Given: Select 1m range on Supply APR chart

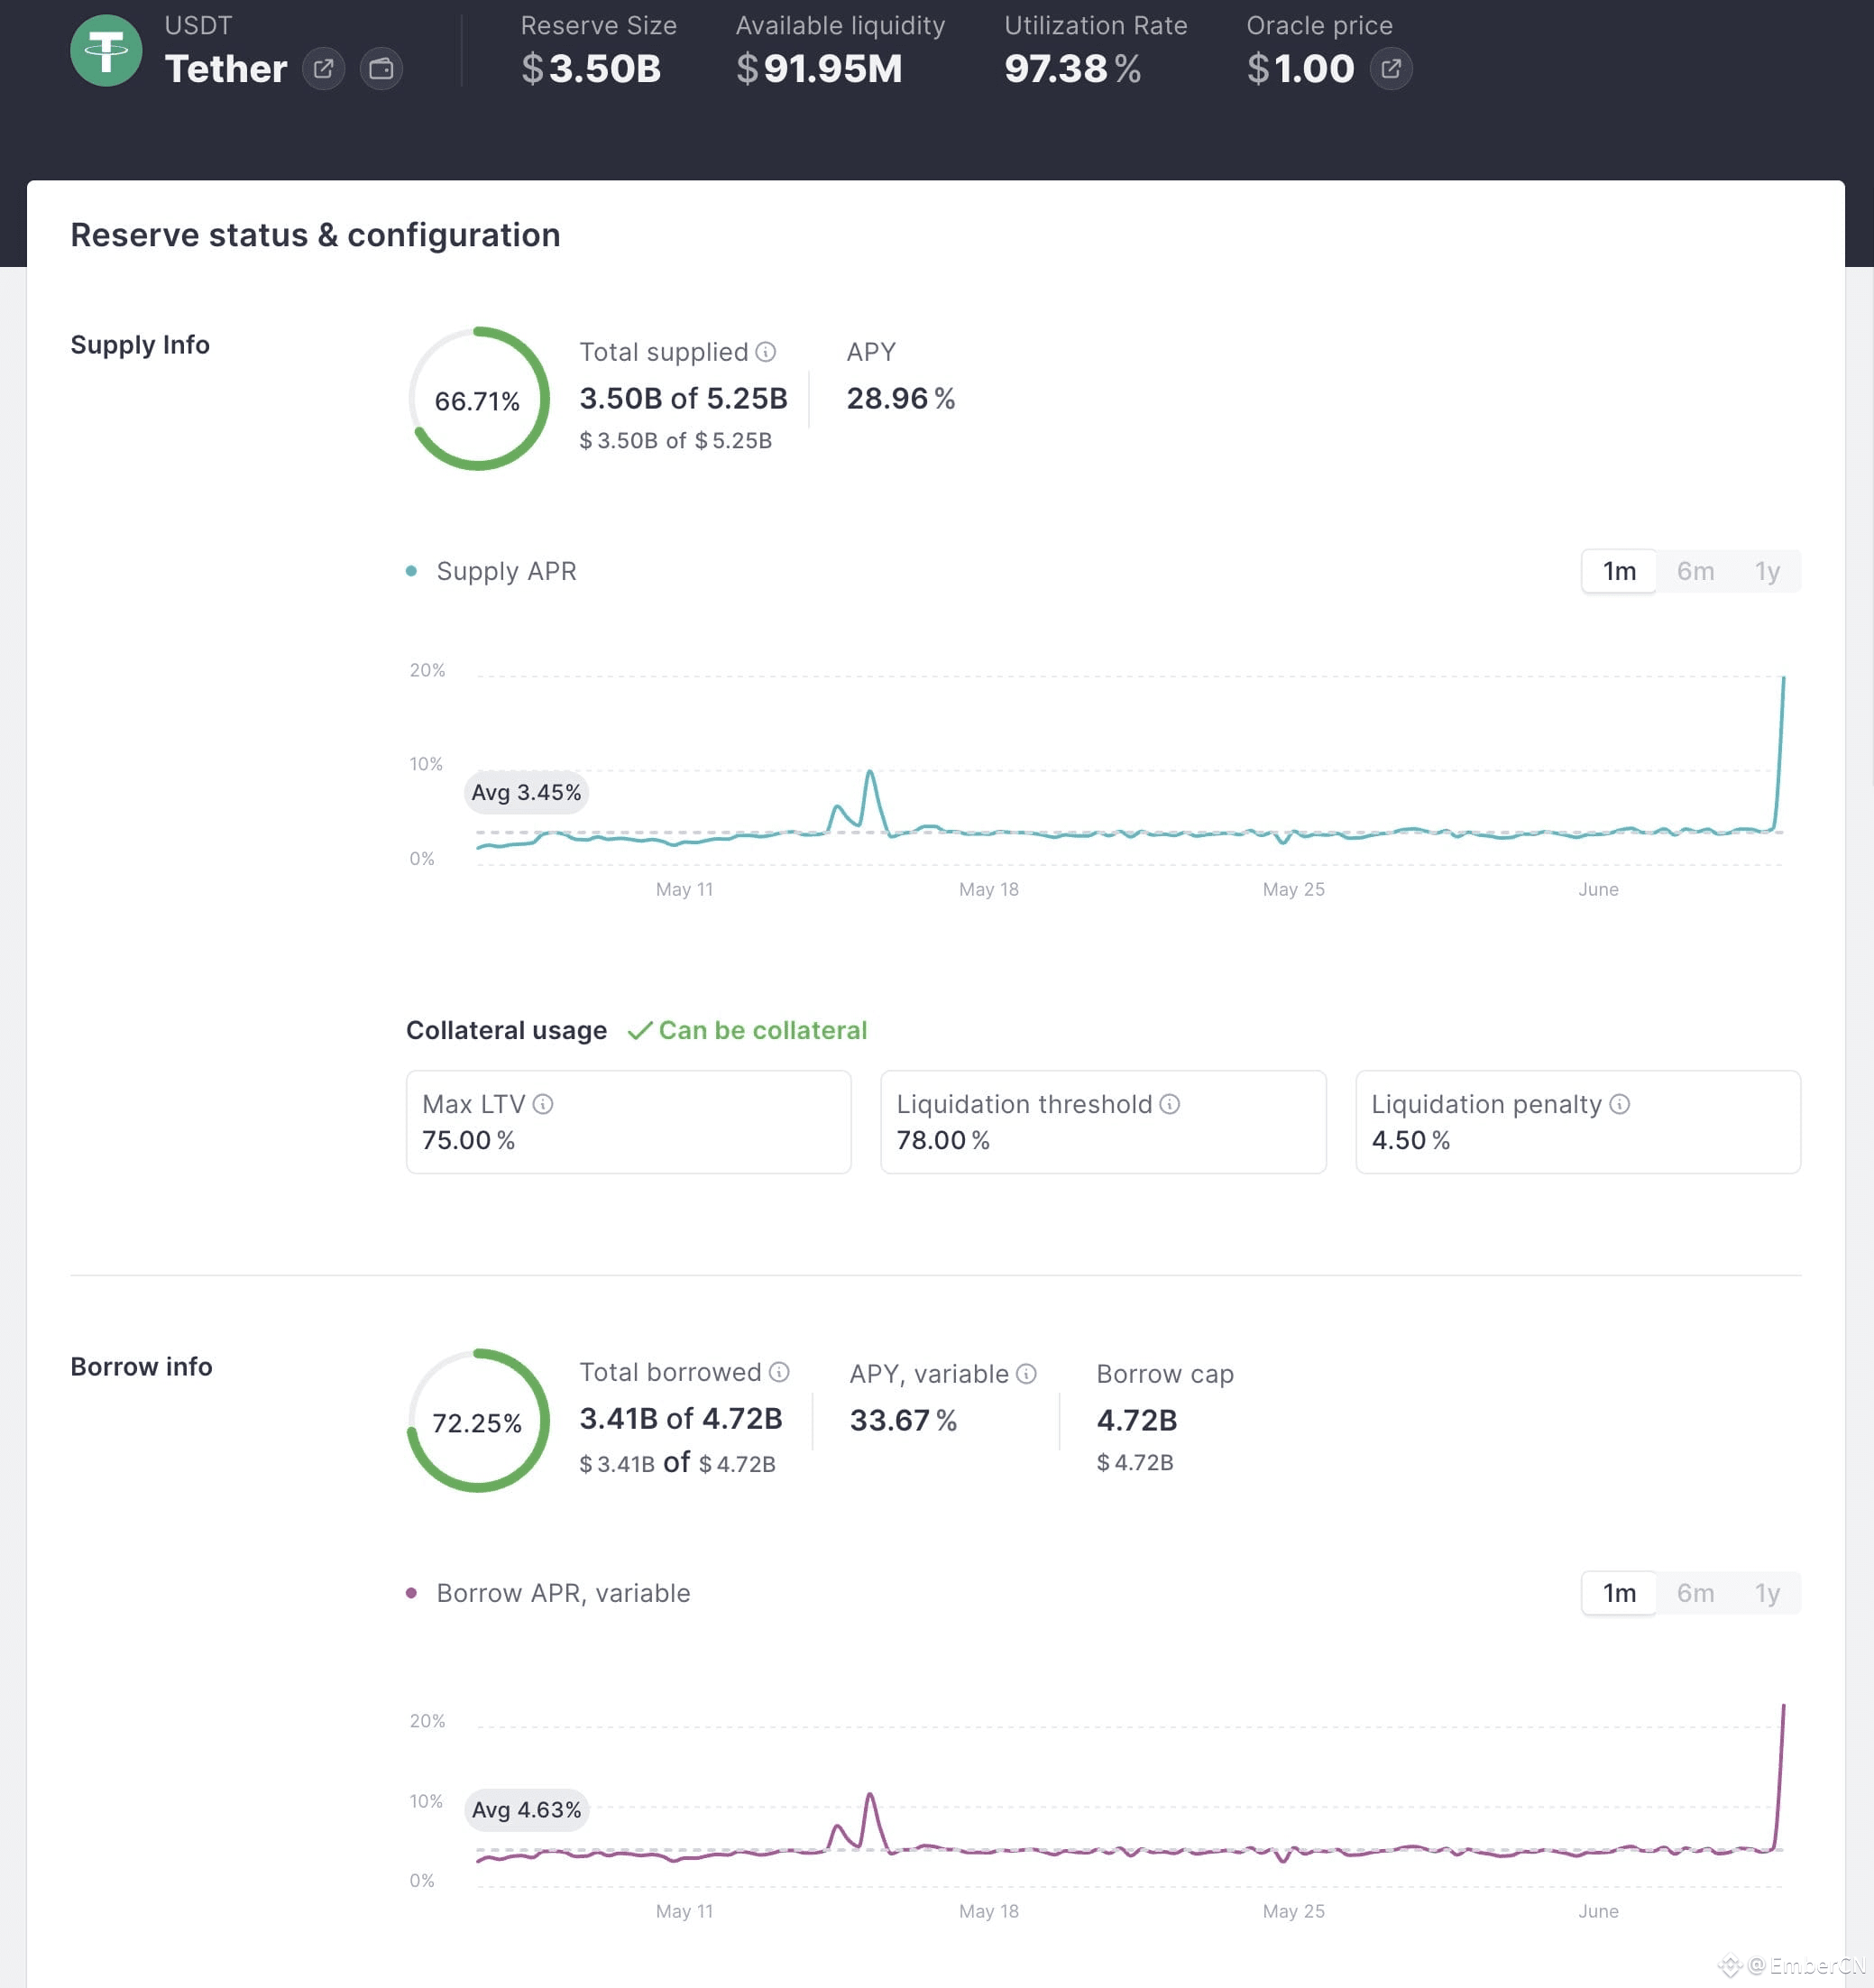Looking at the screenshot, I should click(1619, 571).
